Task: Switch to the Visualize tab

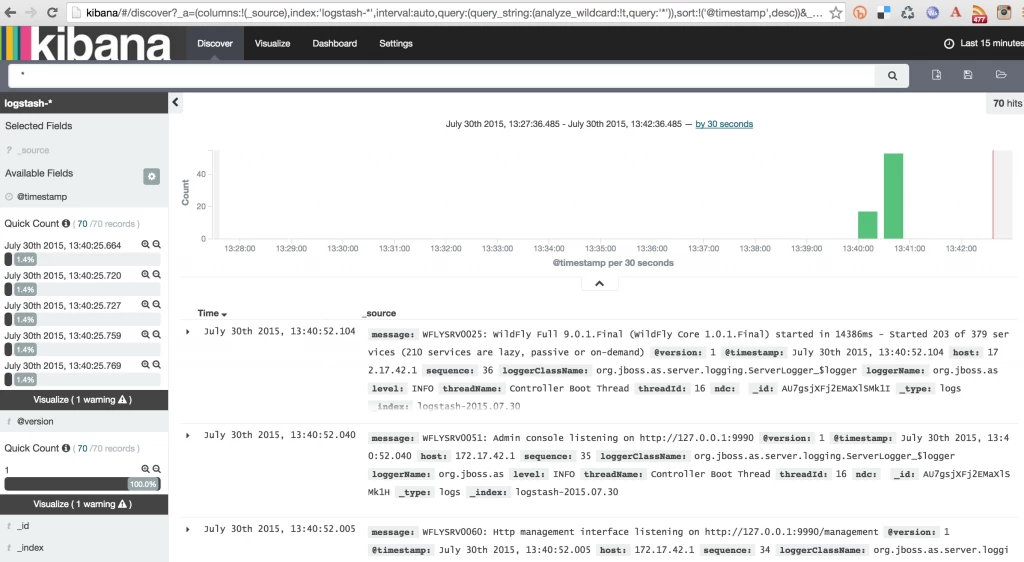Action: click(x=272, y=43)
